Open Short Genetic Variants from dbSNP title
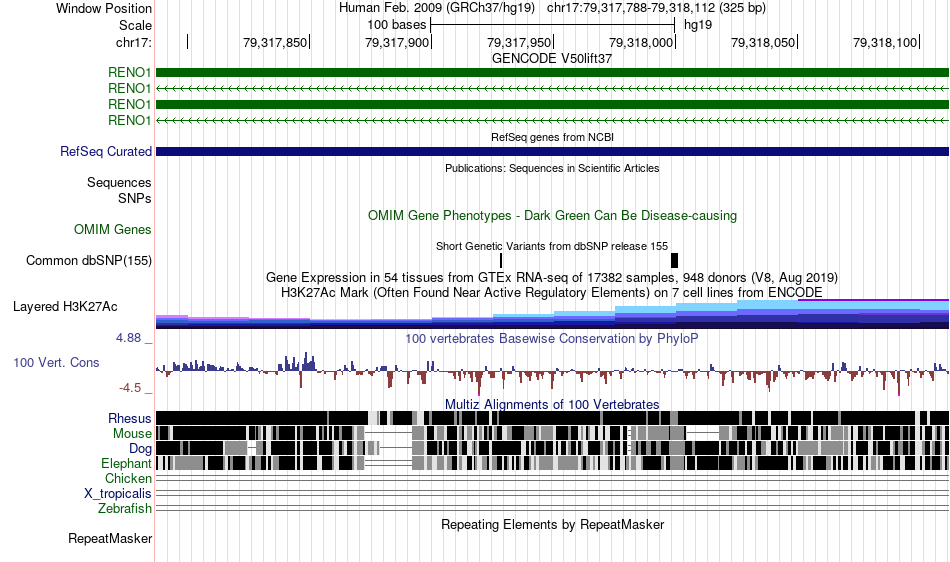Screen dimensions: 950x562 click(x=552, y=246)
